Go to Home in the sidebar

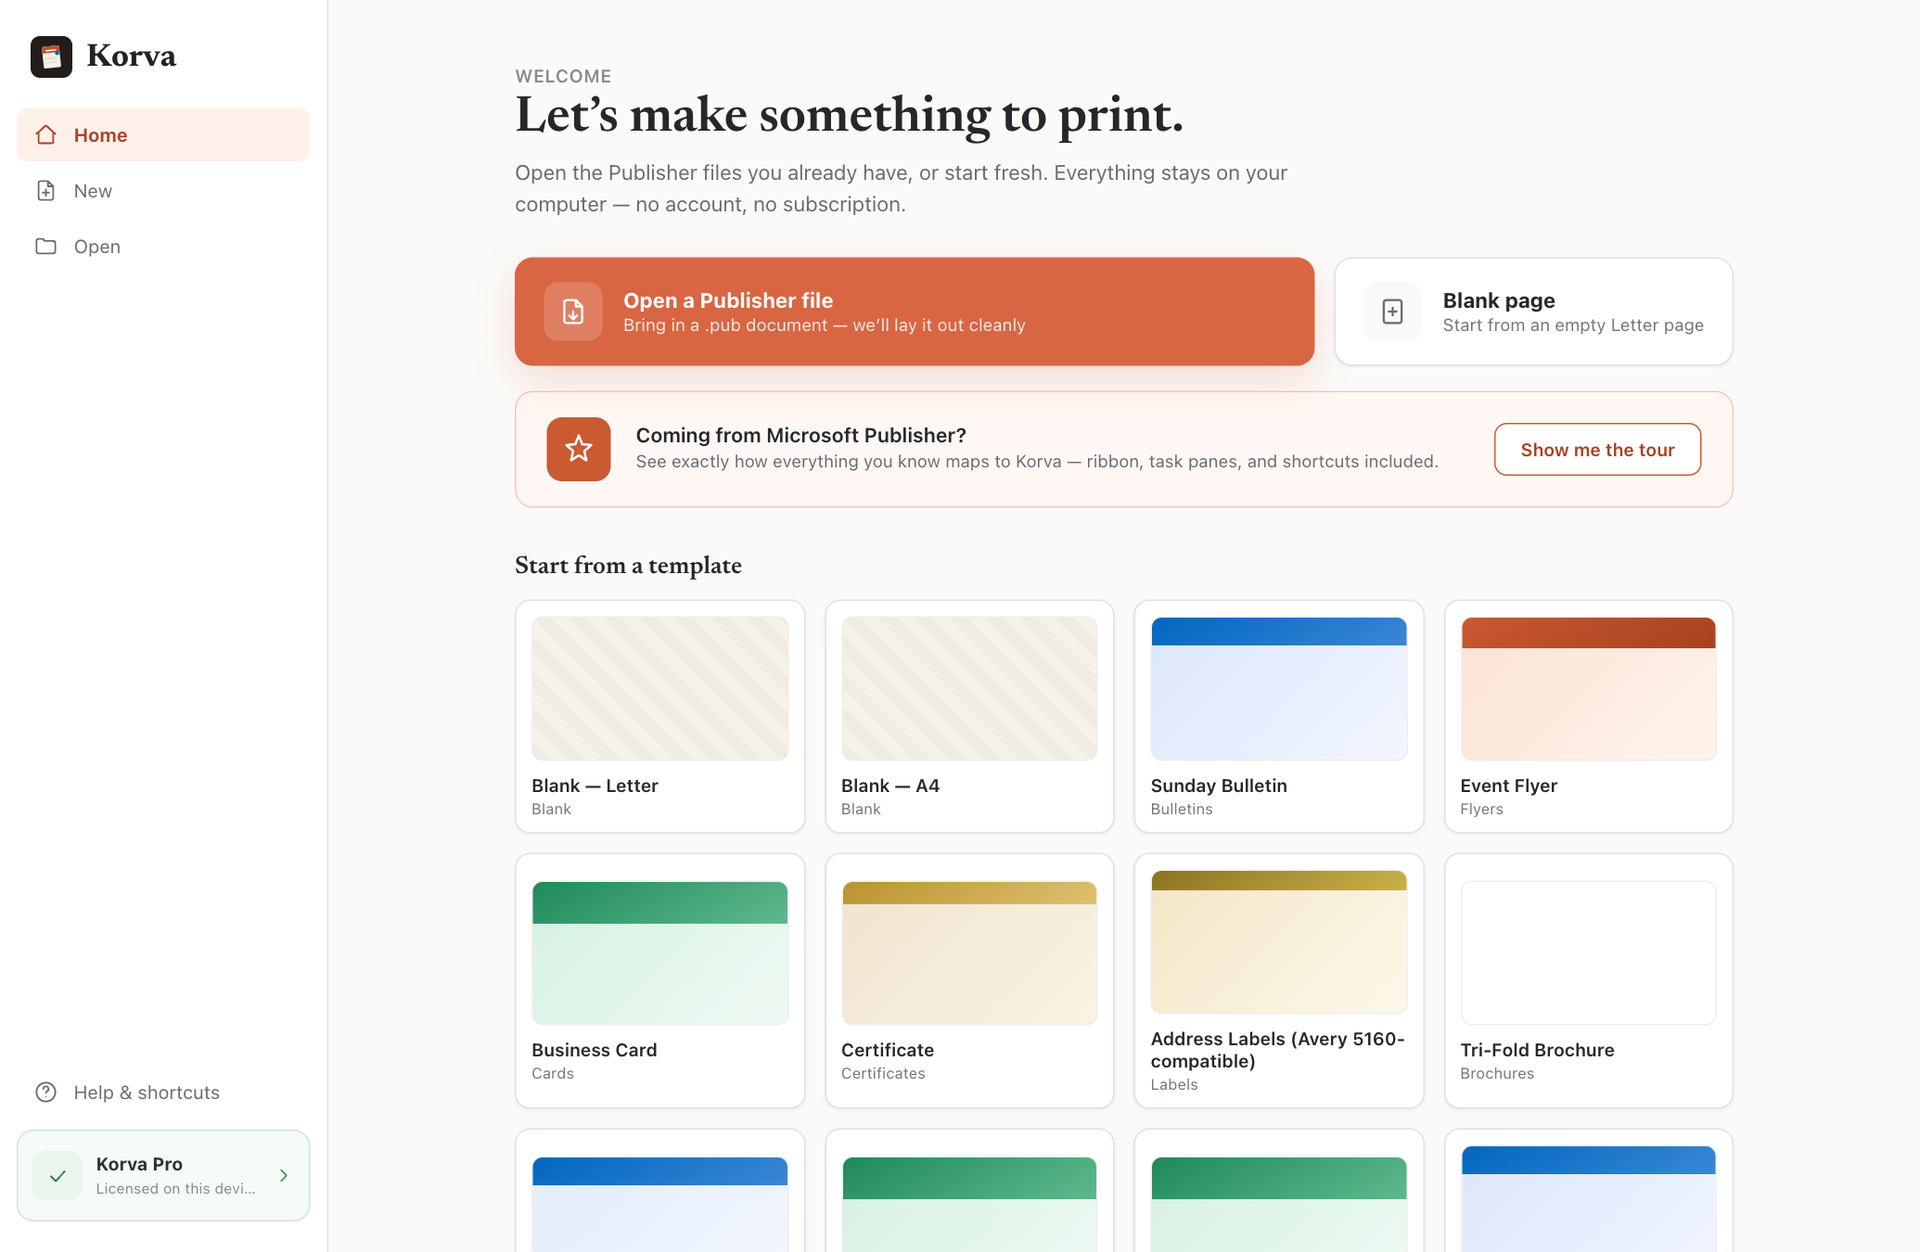pyautogui.click(x=164, y=135)
